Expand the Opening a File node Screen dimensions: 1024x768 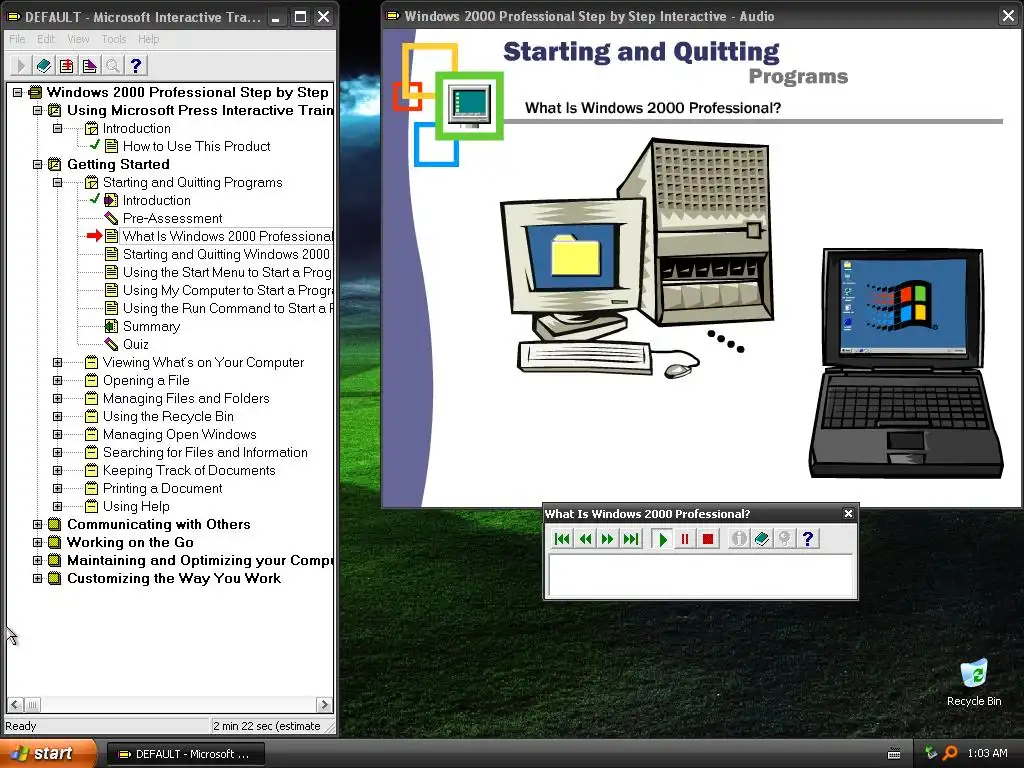pos(57,380)
